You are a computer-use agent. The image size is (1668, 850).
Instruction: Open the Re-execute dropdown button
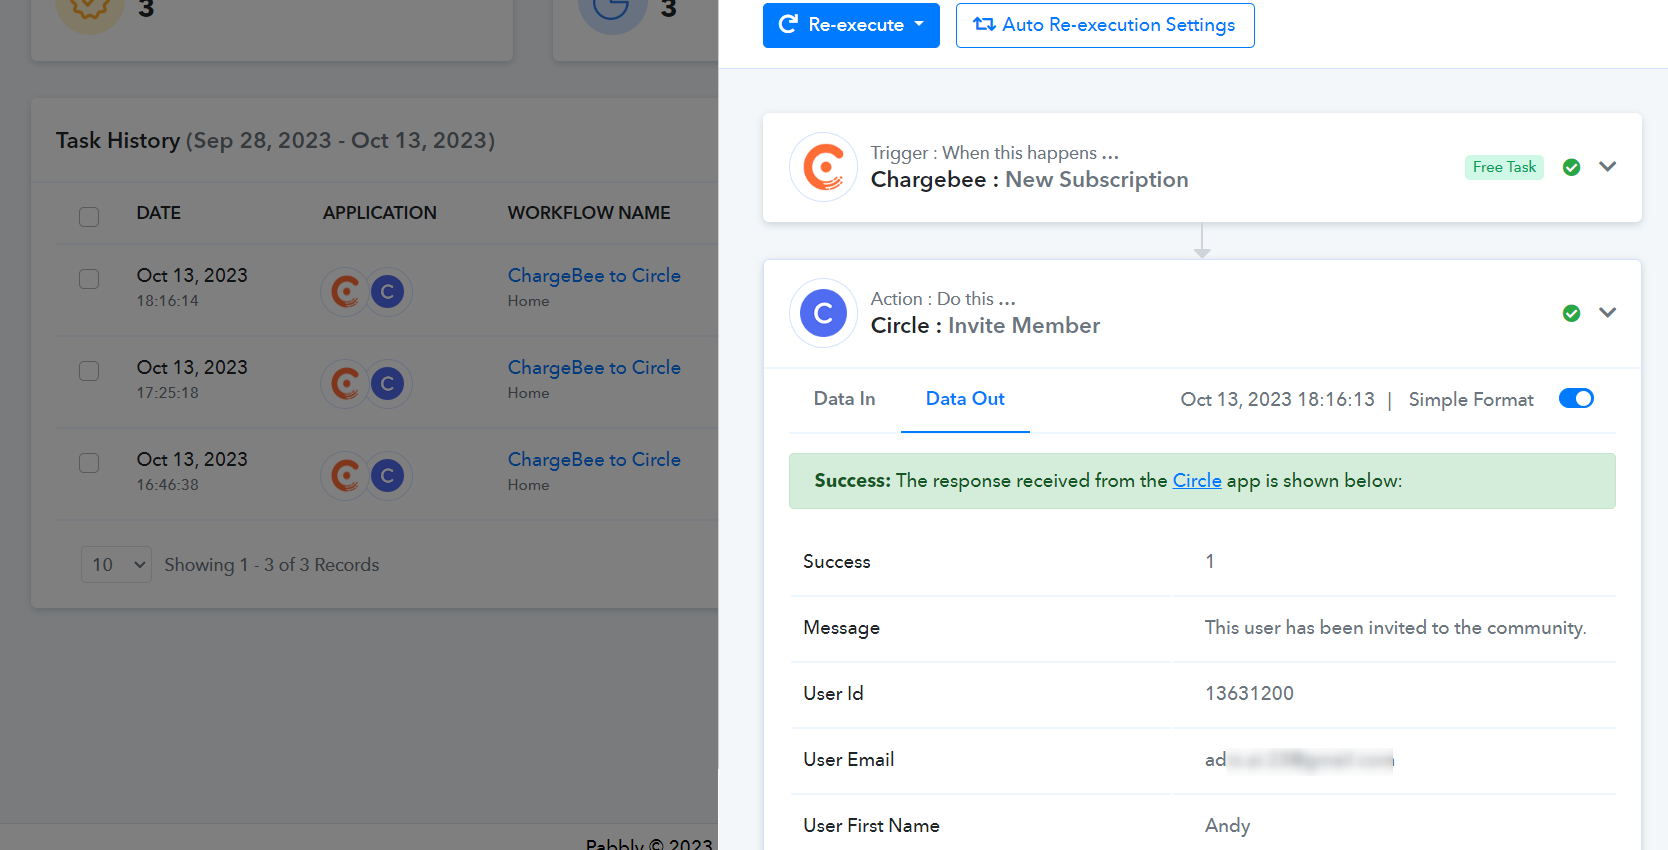[851, 25]
